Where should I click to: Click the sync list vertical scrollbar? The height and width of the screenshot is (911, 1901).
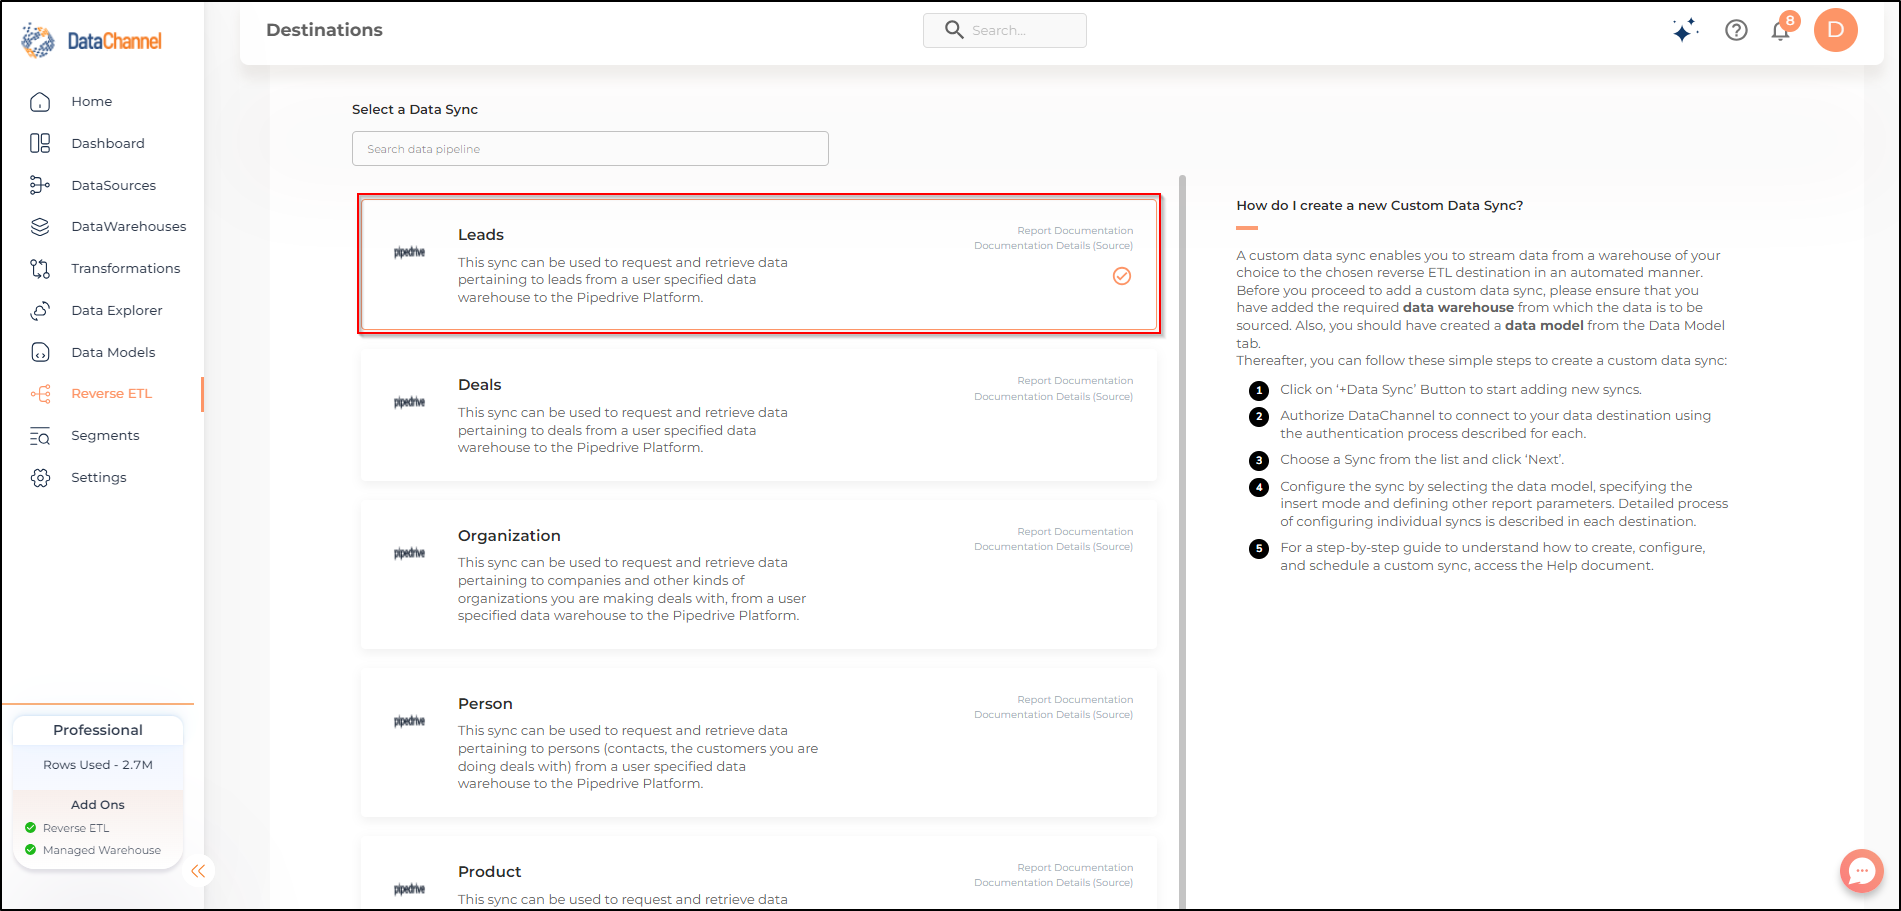coord(1182,540)
